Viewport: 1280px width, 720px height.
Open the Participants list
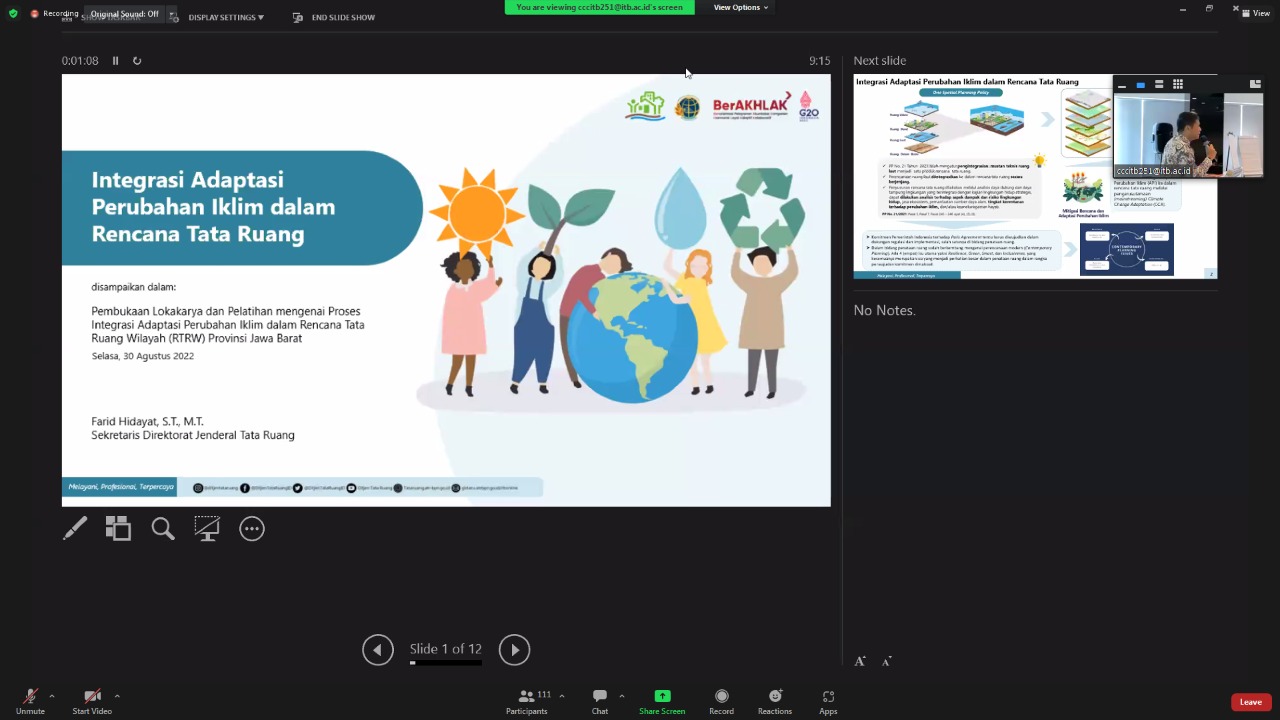tap(527, 701)
